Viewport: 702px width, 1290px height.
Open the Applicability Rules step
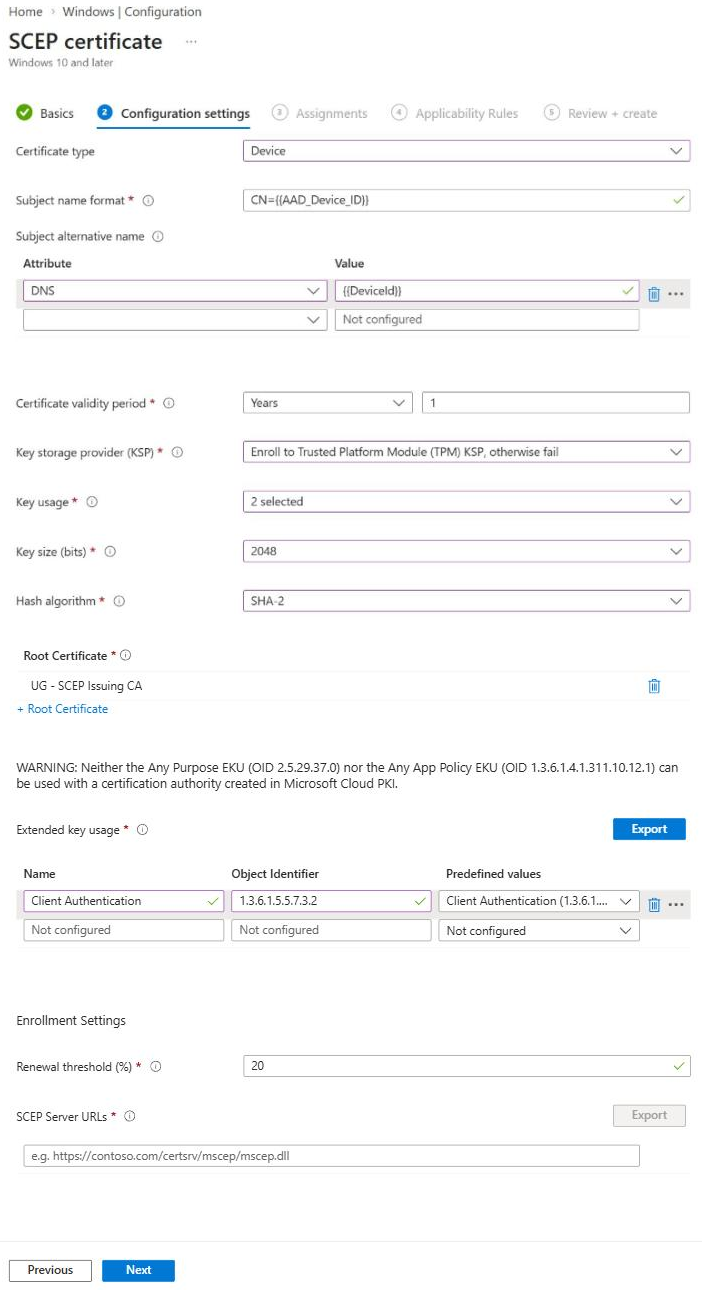click(455, 113)
